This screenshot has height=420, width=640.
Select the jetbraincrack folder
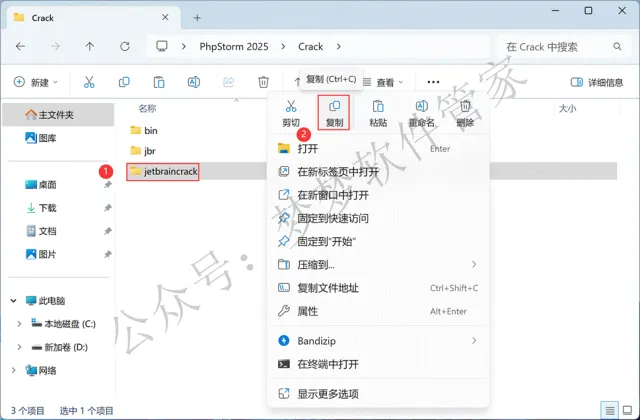[x=163, y=171]
